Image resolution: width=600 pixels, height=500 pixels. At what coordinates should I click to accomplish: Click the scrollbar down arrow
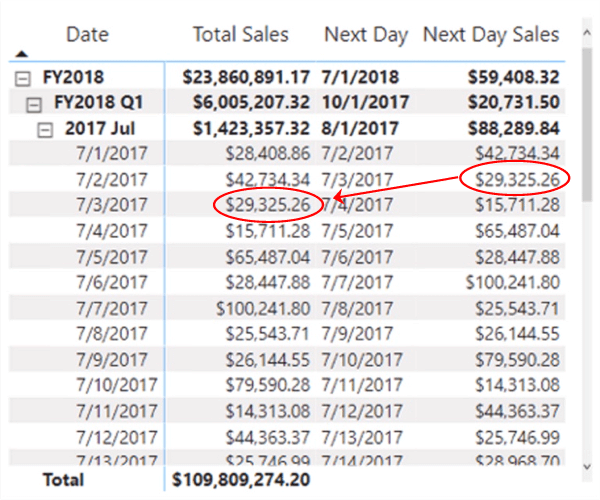tap(588, 463)
